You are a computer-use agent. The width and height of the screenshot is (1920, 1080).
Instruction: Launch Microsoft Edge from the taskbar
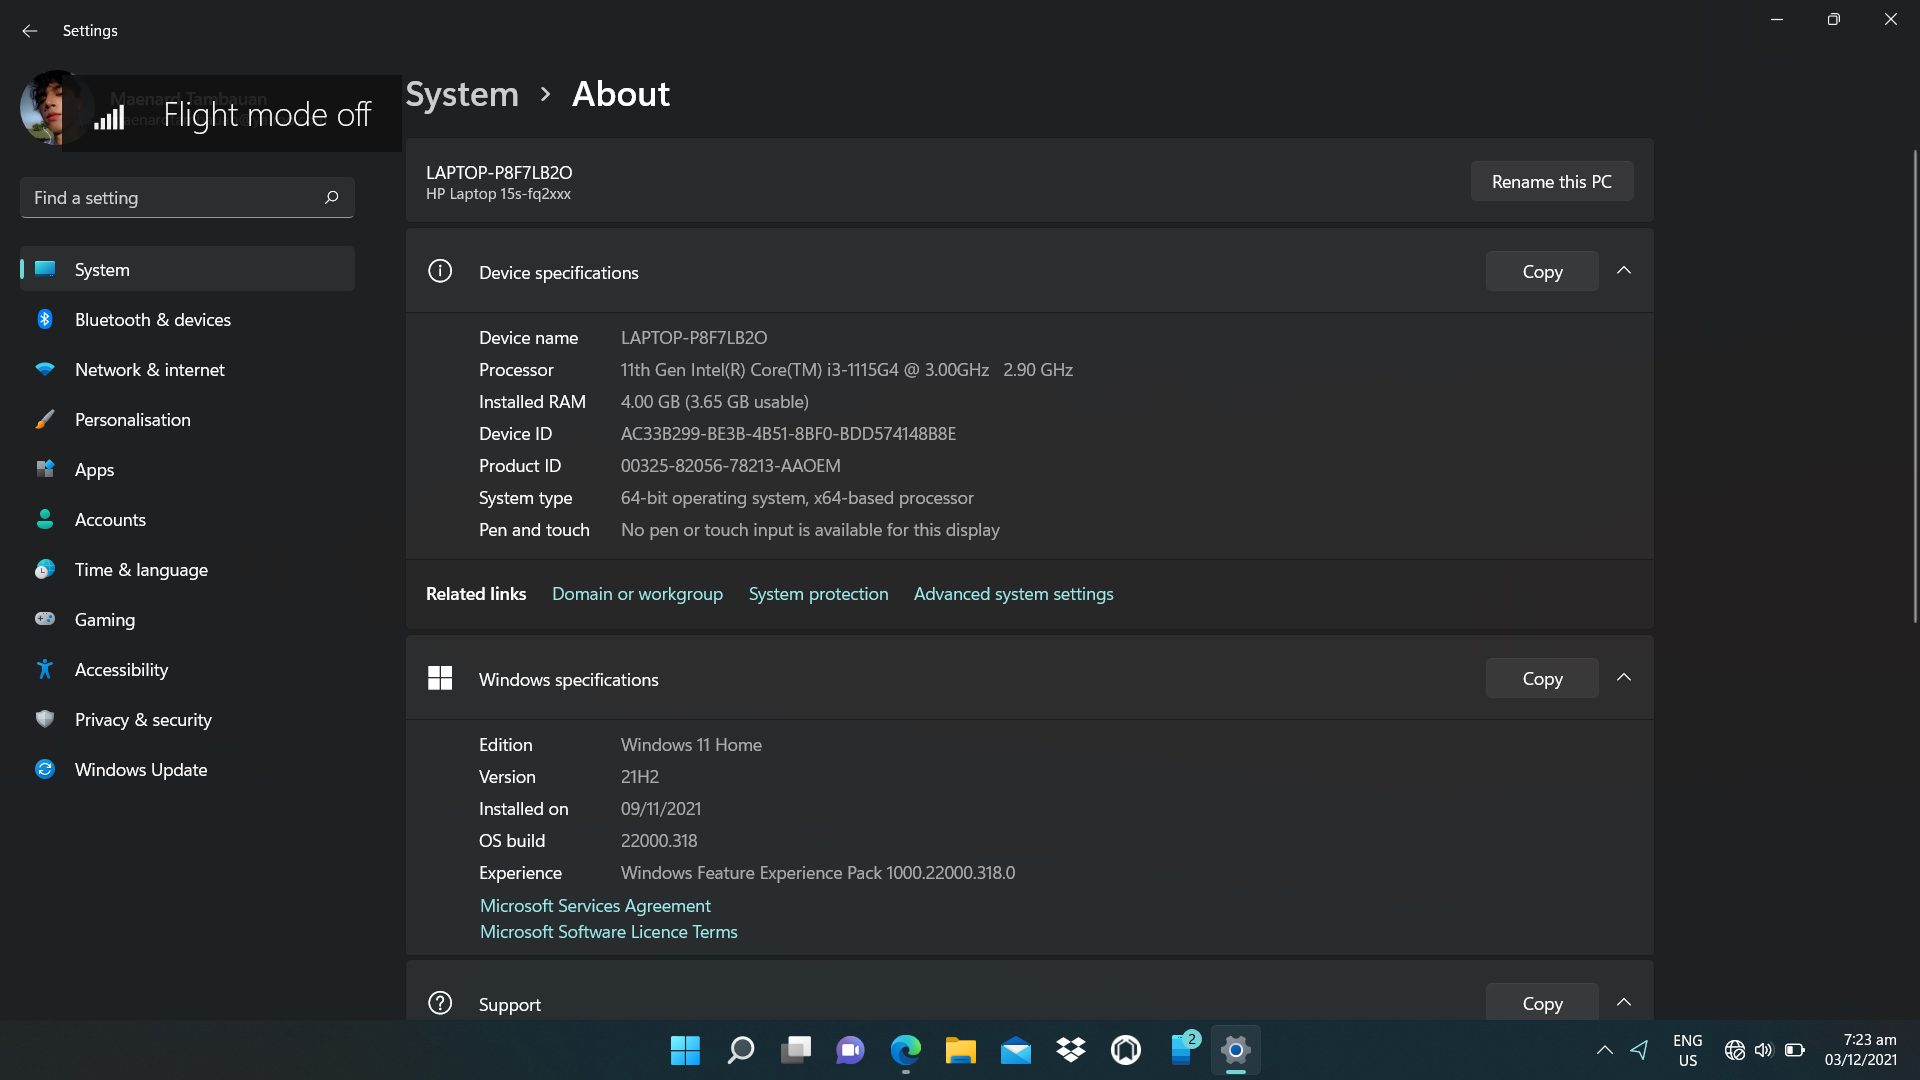pyautogui.click(x=906, y=1050)
